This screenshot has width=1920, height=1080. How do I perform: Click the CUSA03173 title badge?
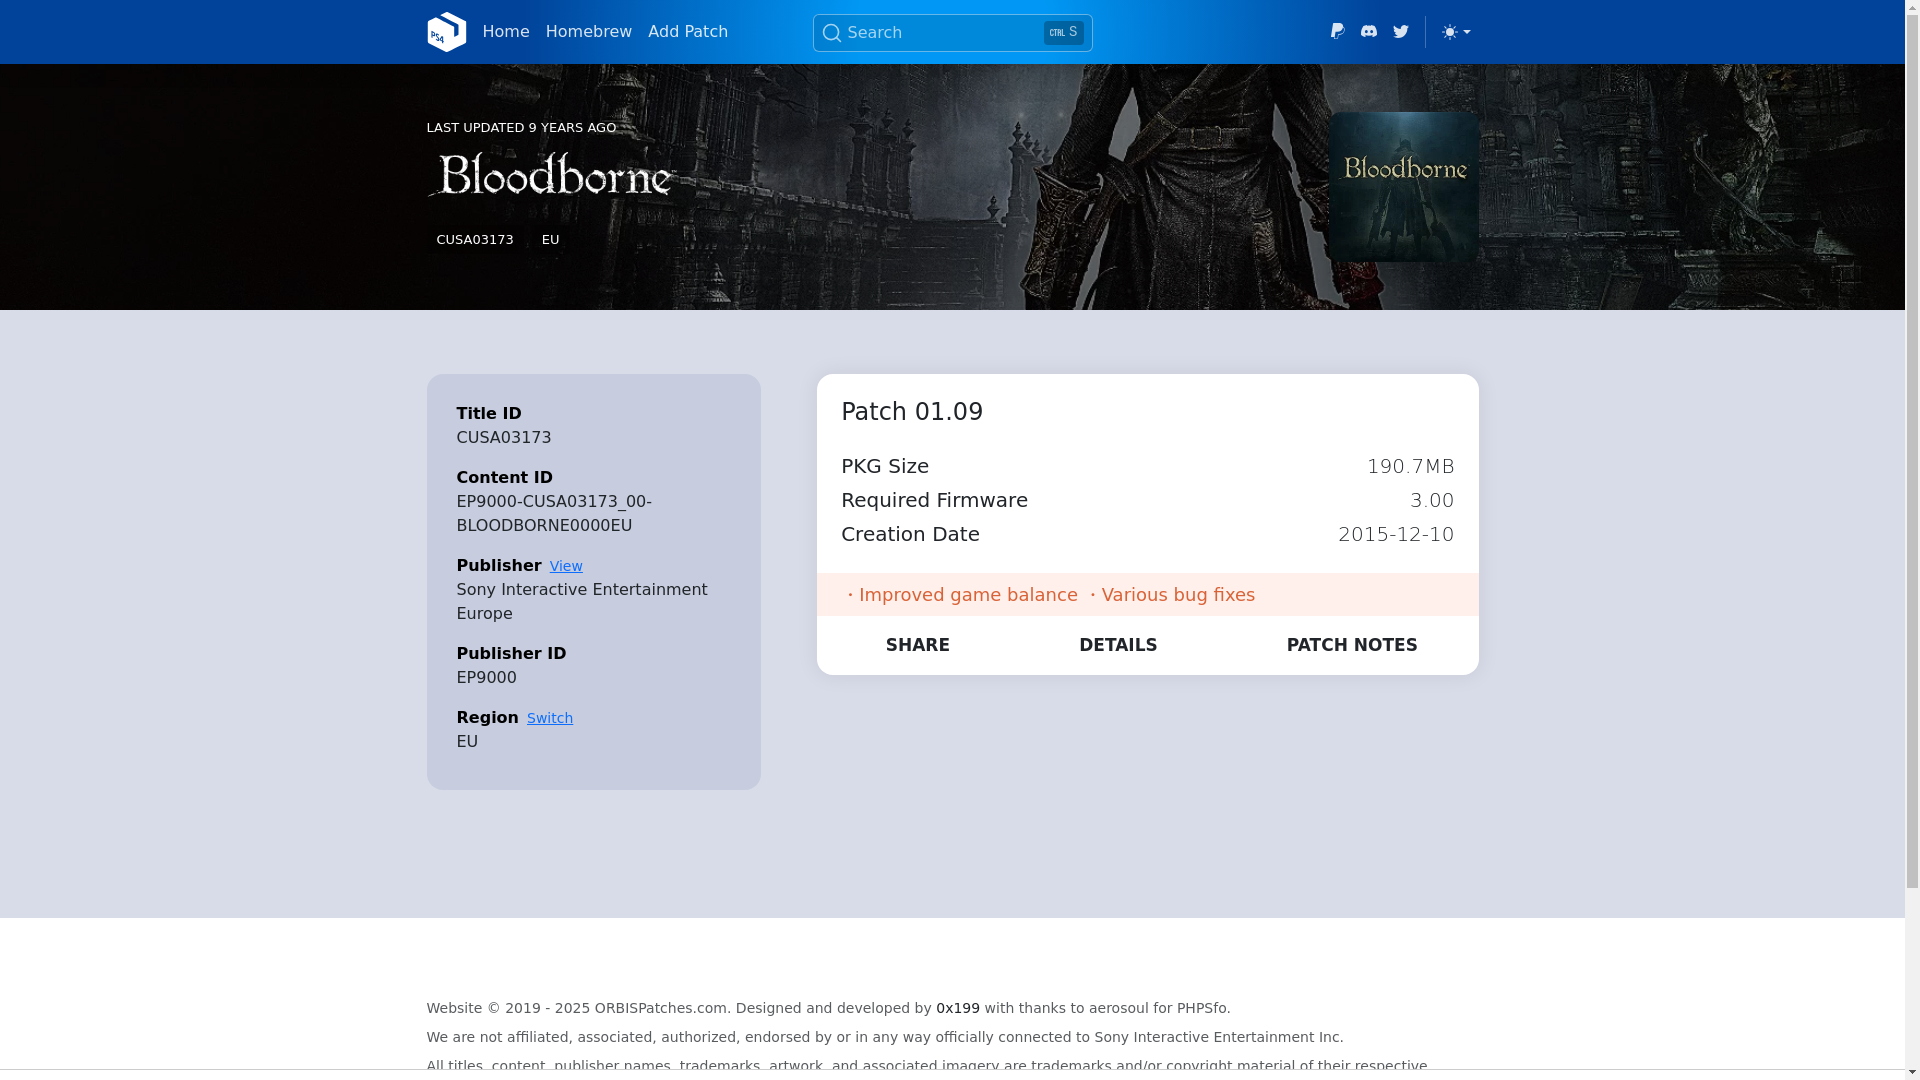[475, 240]
